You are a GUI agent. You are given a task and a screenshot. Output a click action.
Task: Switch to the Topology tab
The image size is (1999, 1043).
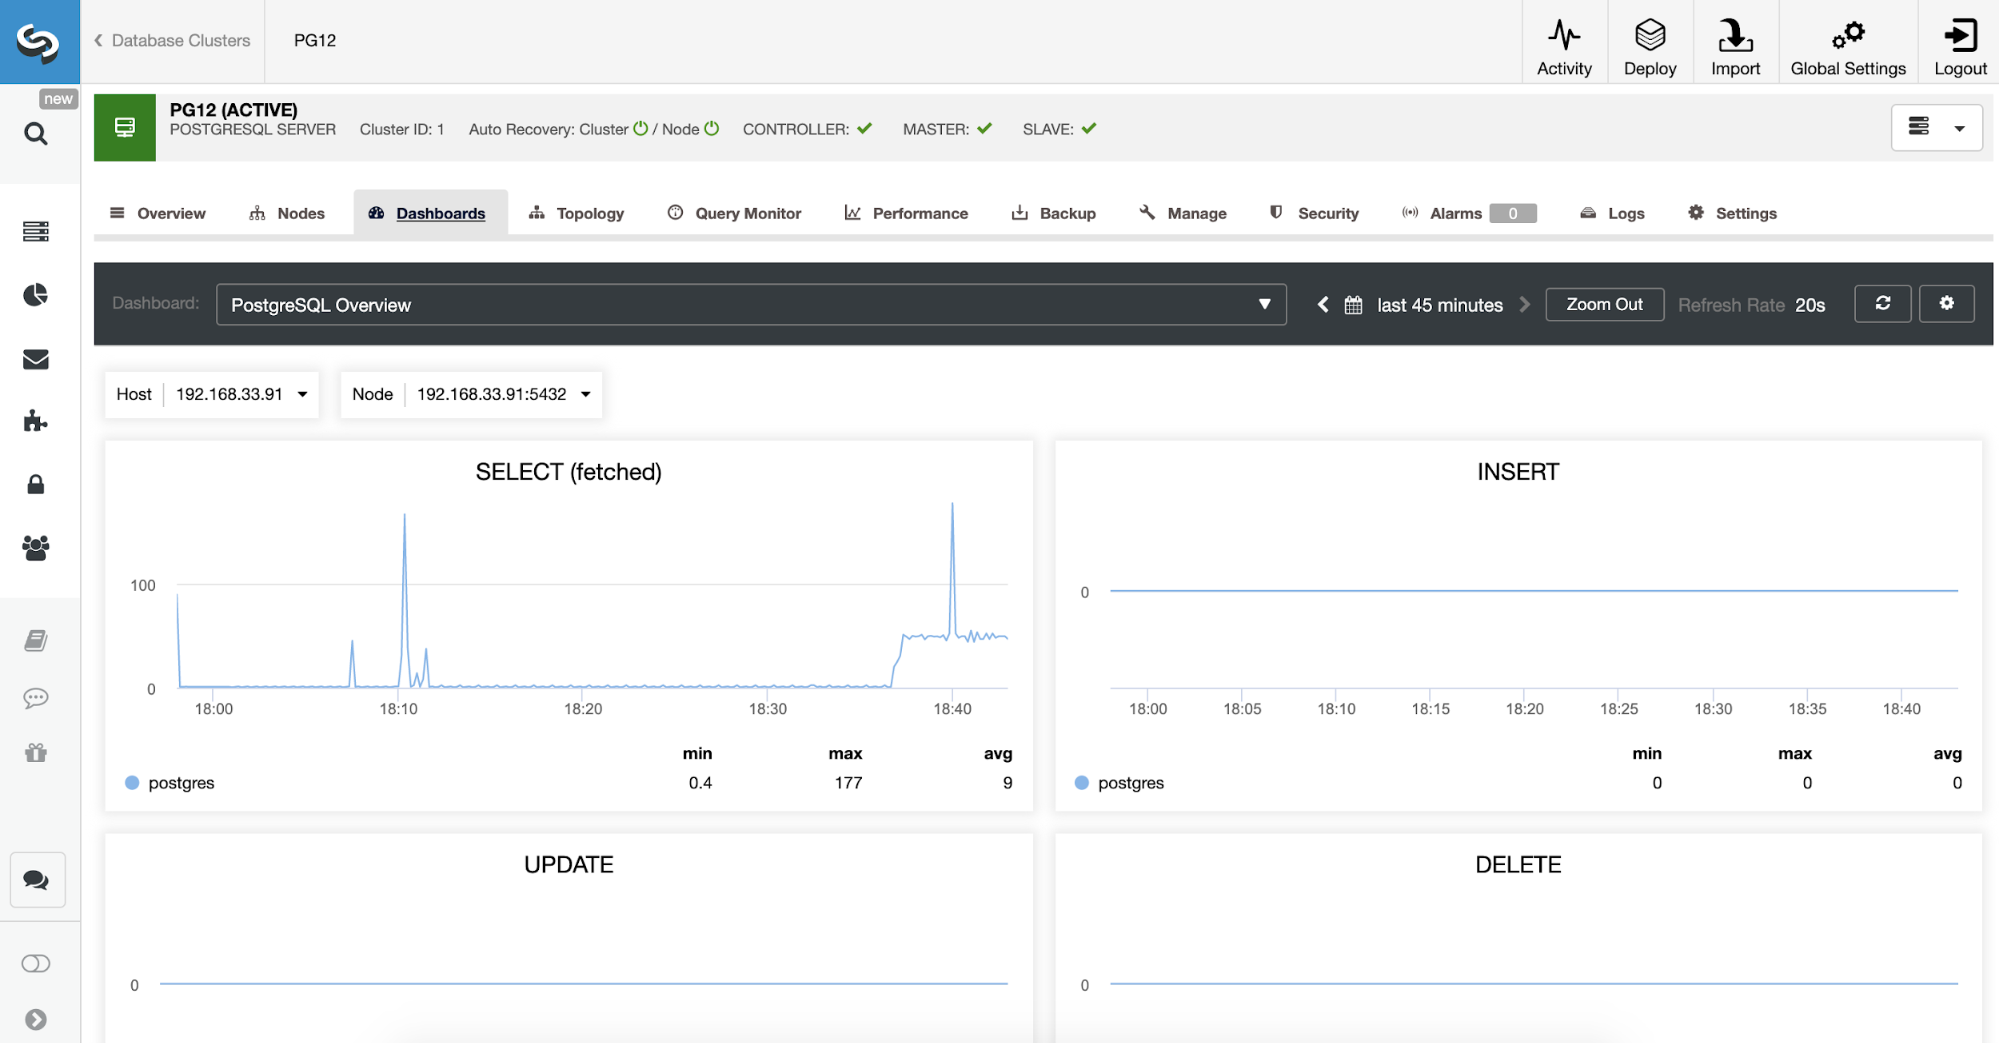coord(577,213)
